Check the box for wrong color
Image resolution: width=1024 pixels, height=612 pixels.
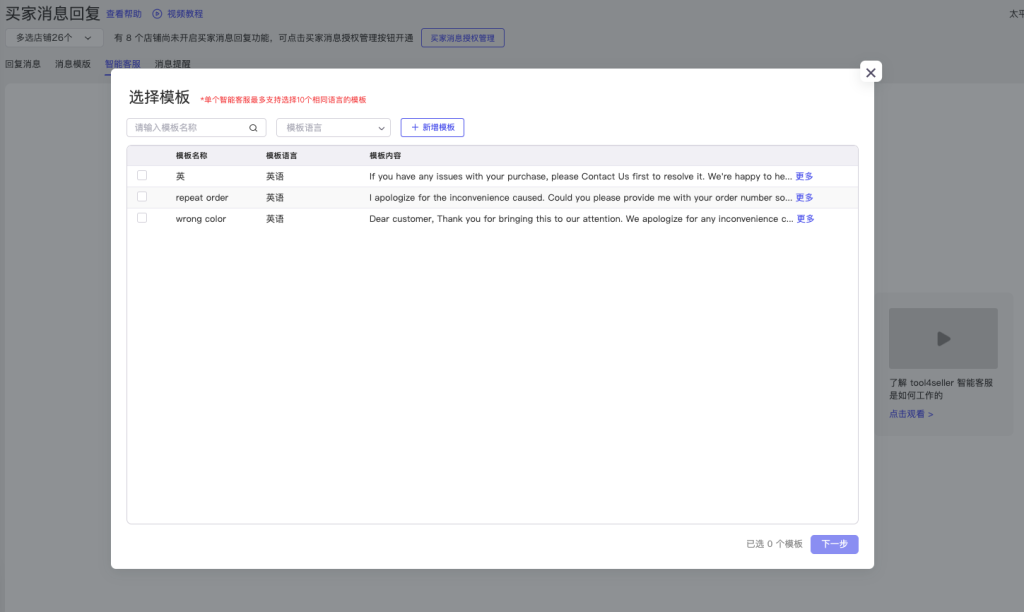(x=142, y=218)
